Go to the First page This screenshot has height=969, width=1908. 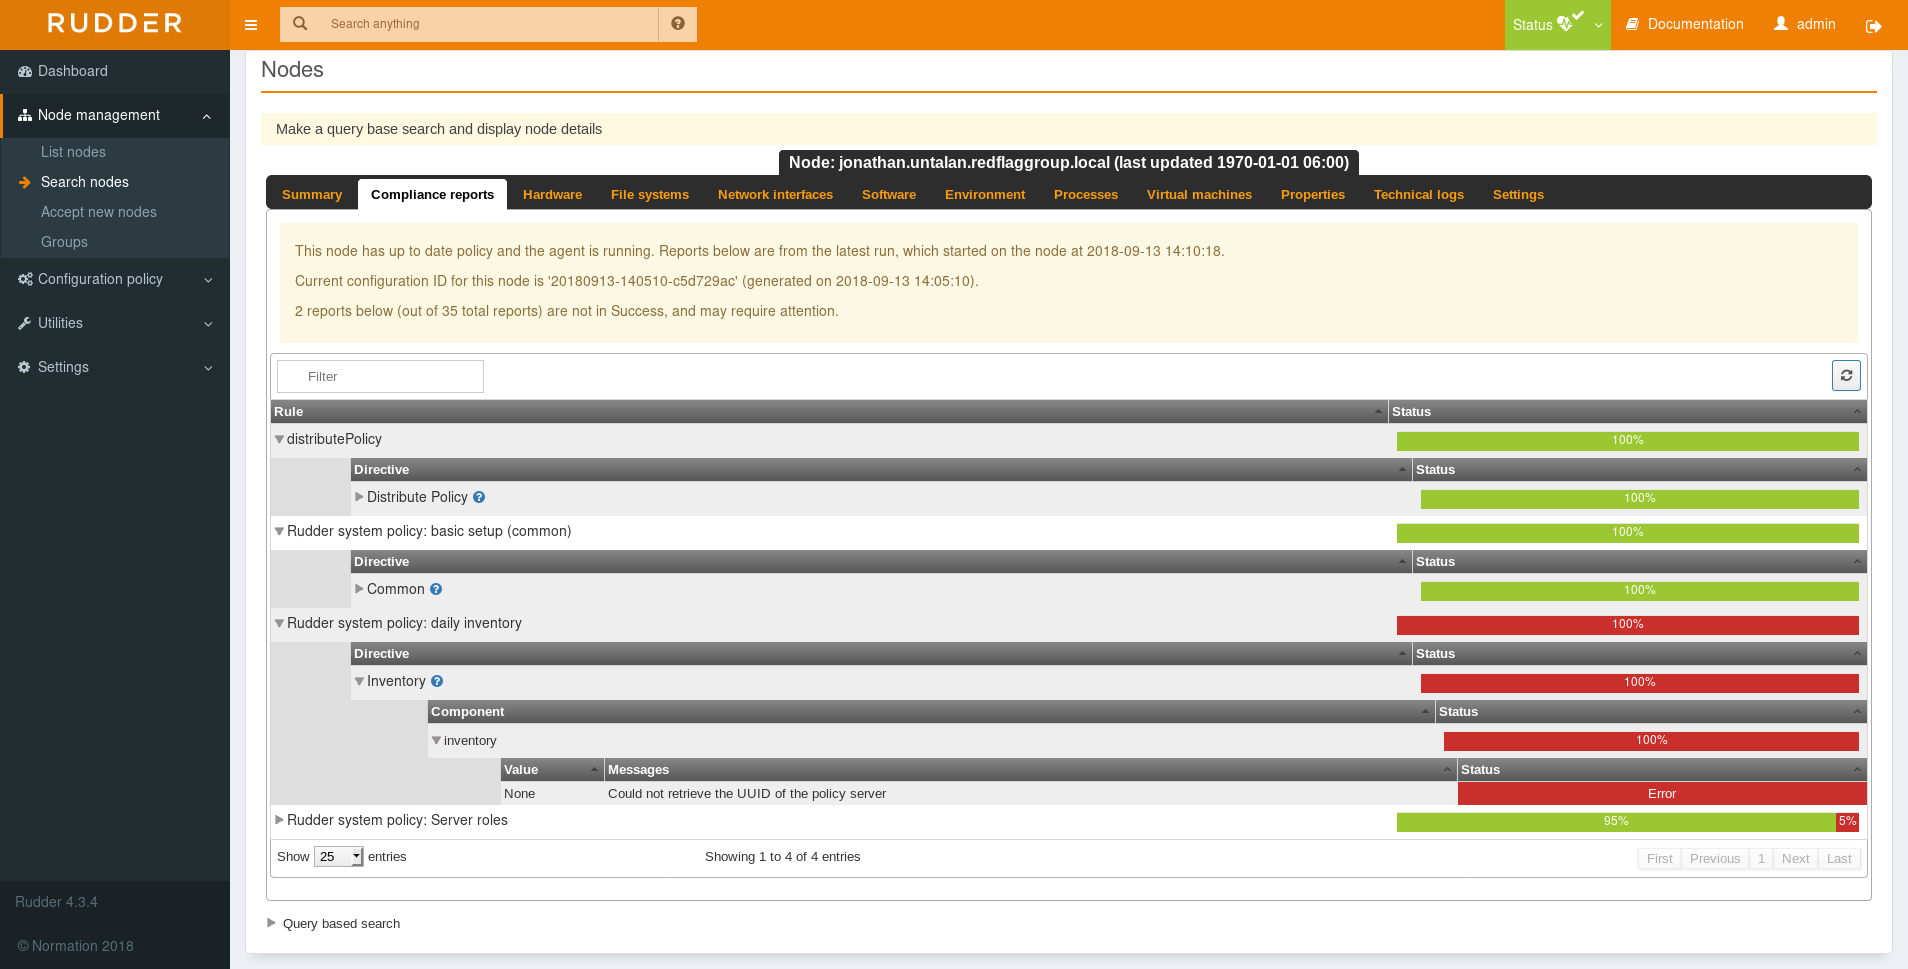[x=1659, y=859]
